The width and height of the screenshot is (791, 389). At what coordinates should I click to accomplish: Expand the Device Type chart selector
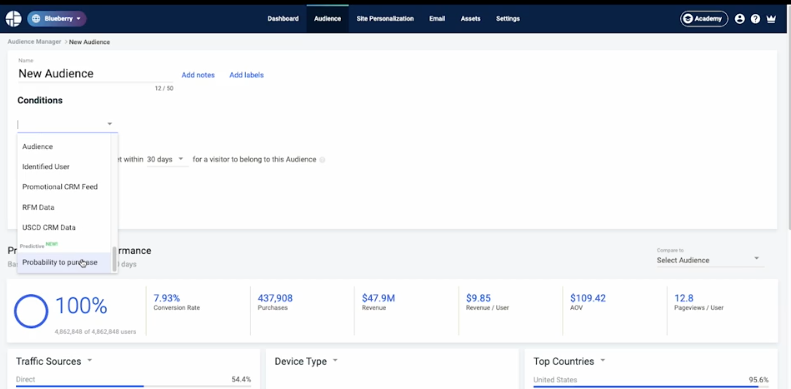tap(335, 361)
